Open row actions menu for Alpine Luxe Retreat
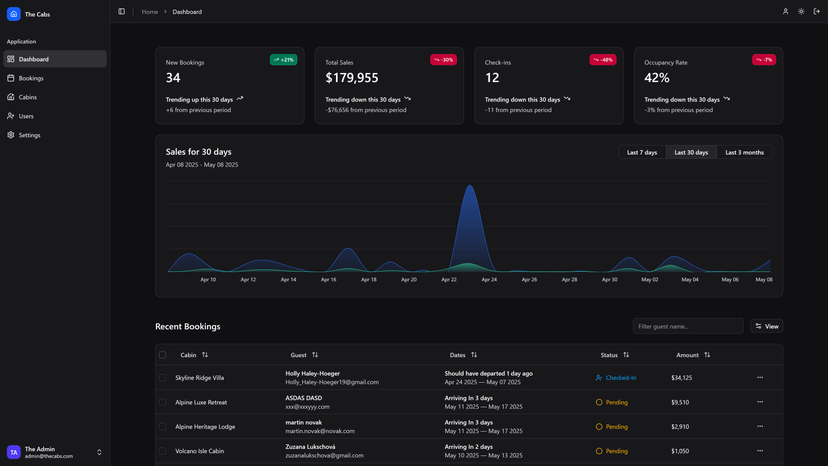828x466 pixels. (760, 402)
